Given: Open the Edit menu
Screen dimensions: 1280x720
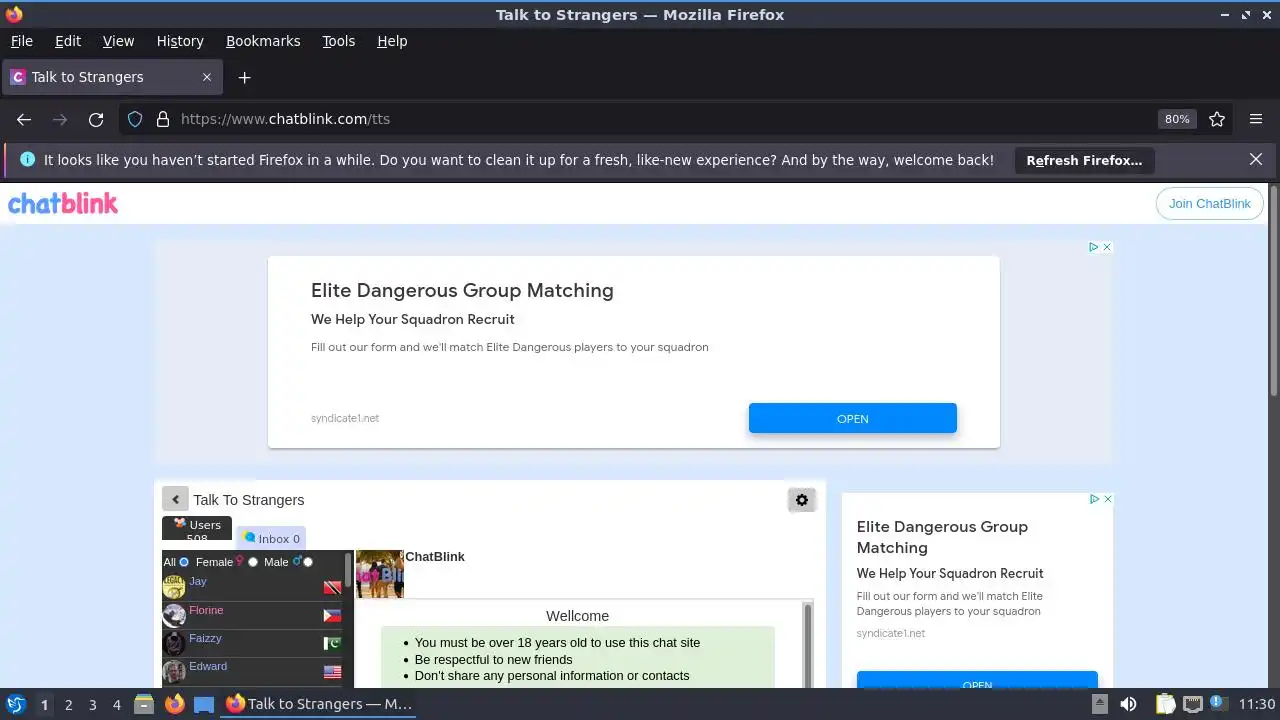Looking at the screenshot, I should [x=68, y=41].
